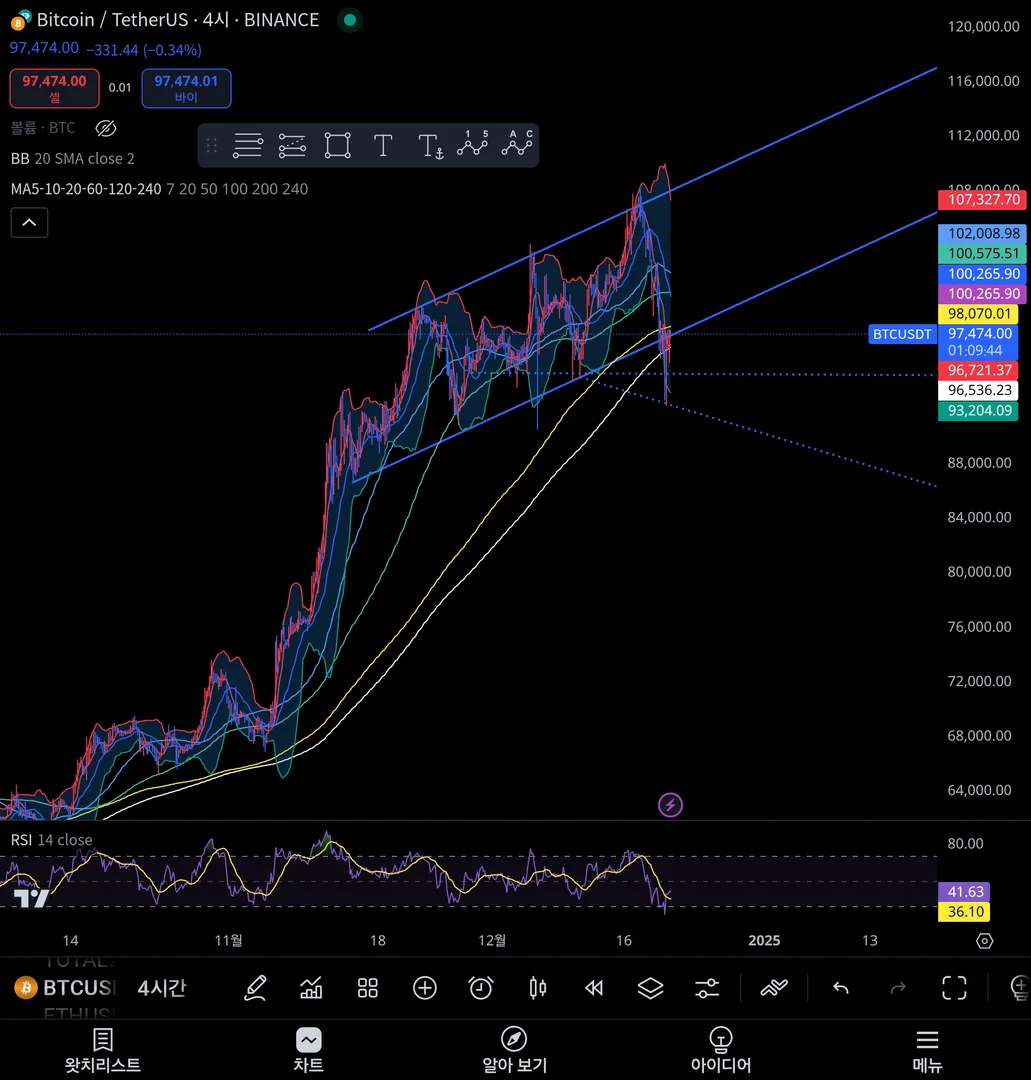Create an alert with the alarm clock icon
The width and height of the screenshot is (1031, 1080).
click(481, 988)
